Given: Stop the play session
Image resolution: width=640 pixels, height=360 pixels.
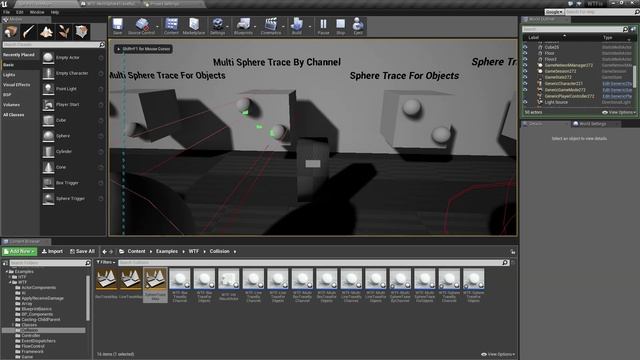Looking at the screenshot, I should click(340, 26).
